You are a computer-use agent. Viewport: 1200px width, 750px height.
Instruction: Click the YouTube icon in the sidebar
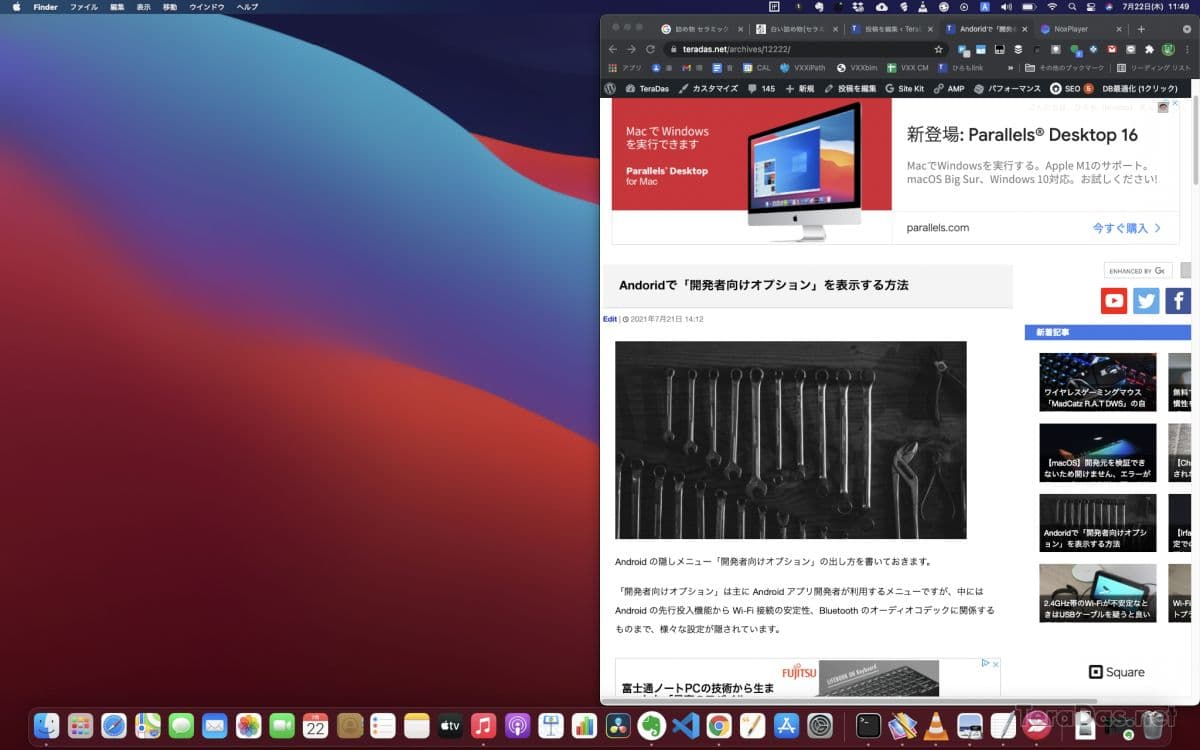pos(1114,300)
